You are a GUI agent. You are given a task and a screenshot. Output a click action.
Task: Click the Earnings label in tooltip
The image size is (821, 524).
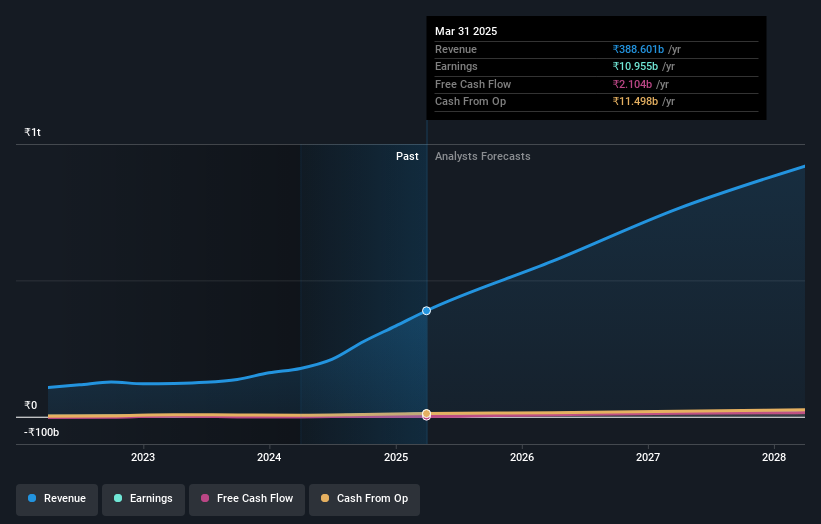pos(456,66)
